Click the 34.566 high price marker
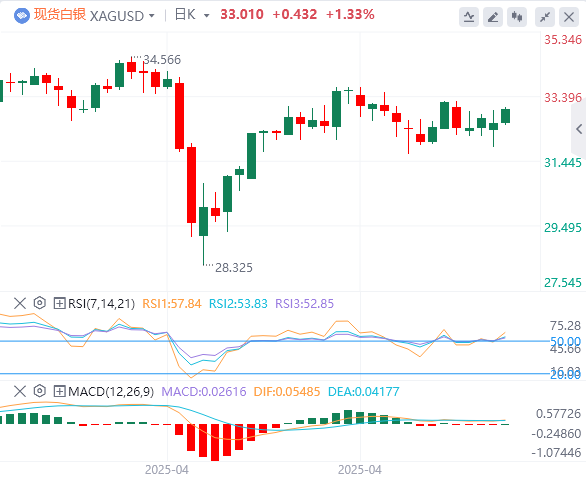This screenshot has height=483, width=586. 162,59
